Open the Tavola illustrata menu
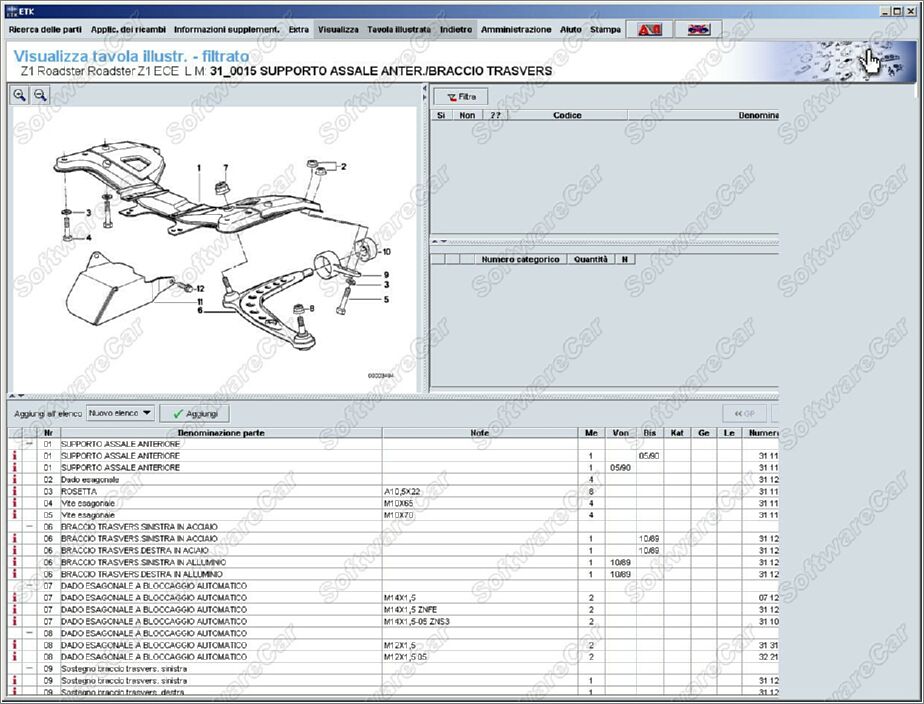This screenshot has height=704, width=924. point(399,30)
